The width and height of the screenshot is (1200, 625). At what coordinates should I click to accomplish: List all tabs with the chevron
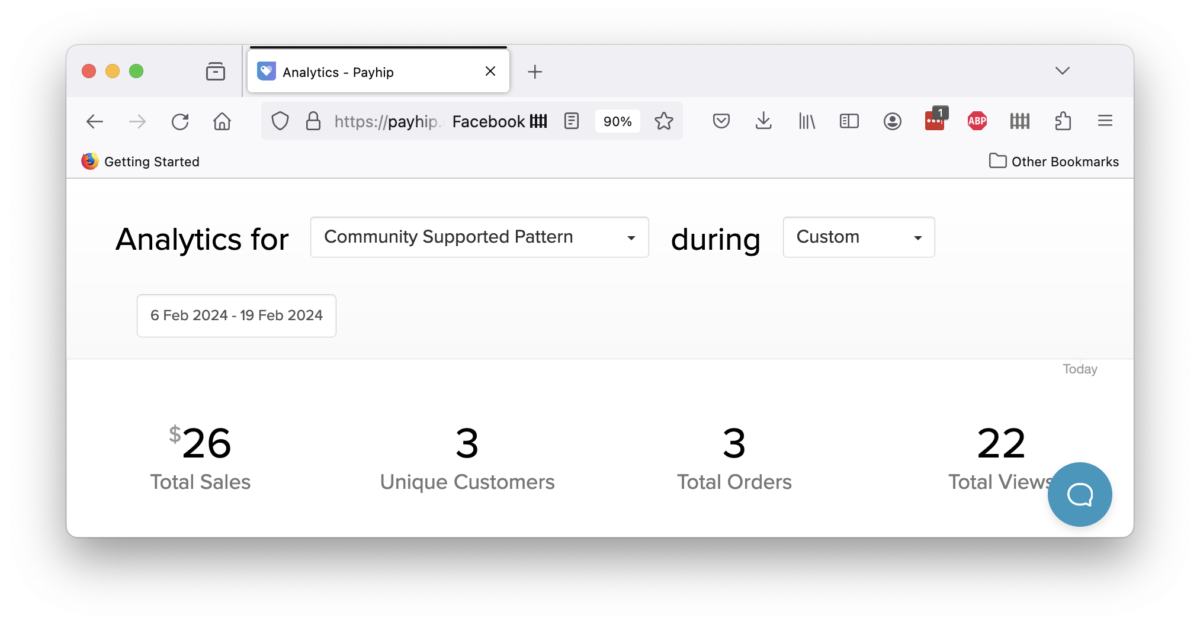point(1062,71)
